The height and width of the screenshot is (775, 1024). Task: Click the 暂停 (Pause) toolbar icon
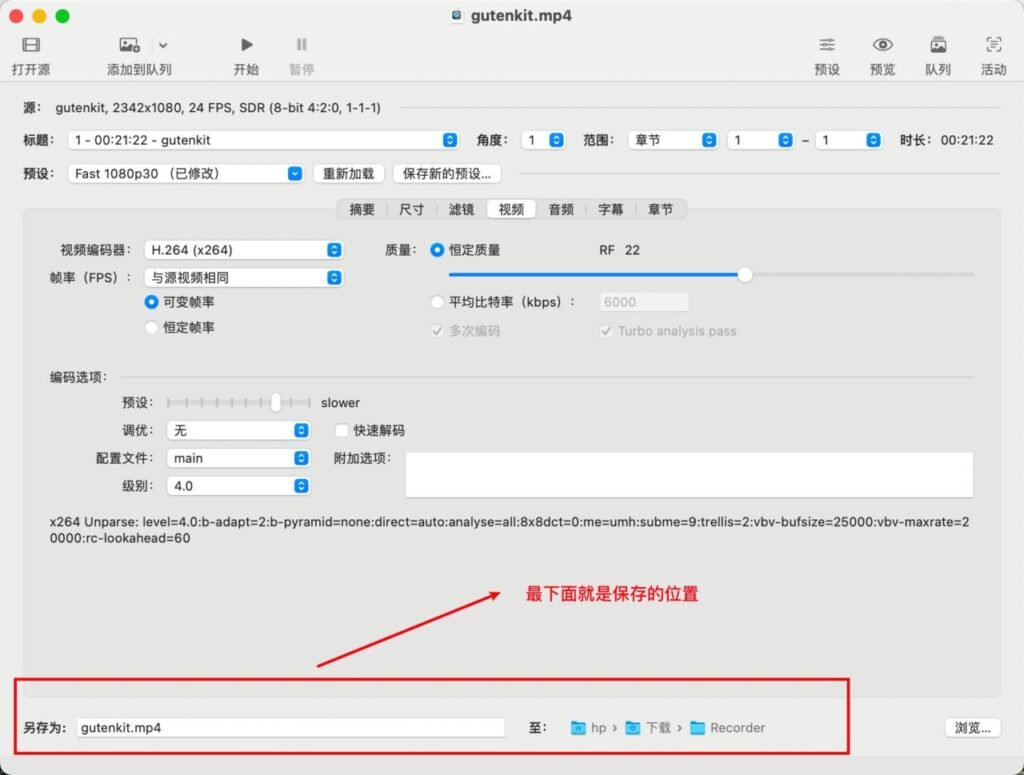click(301, 45)
